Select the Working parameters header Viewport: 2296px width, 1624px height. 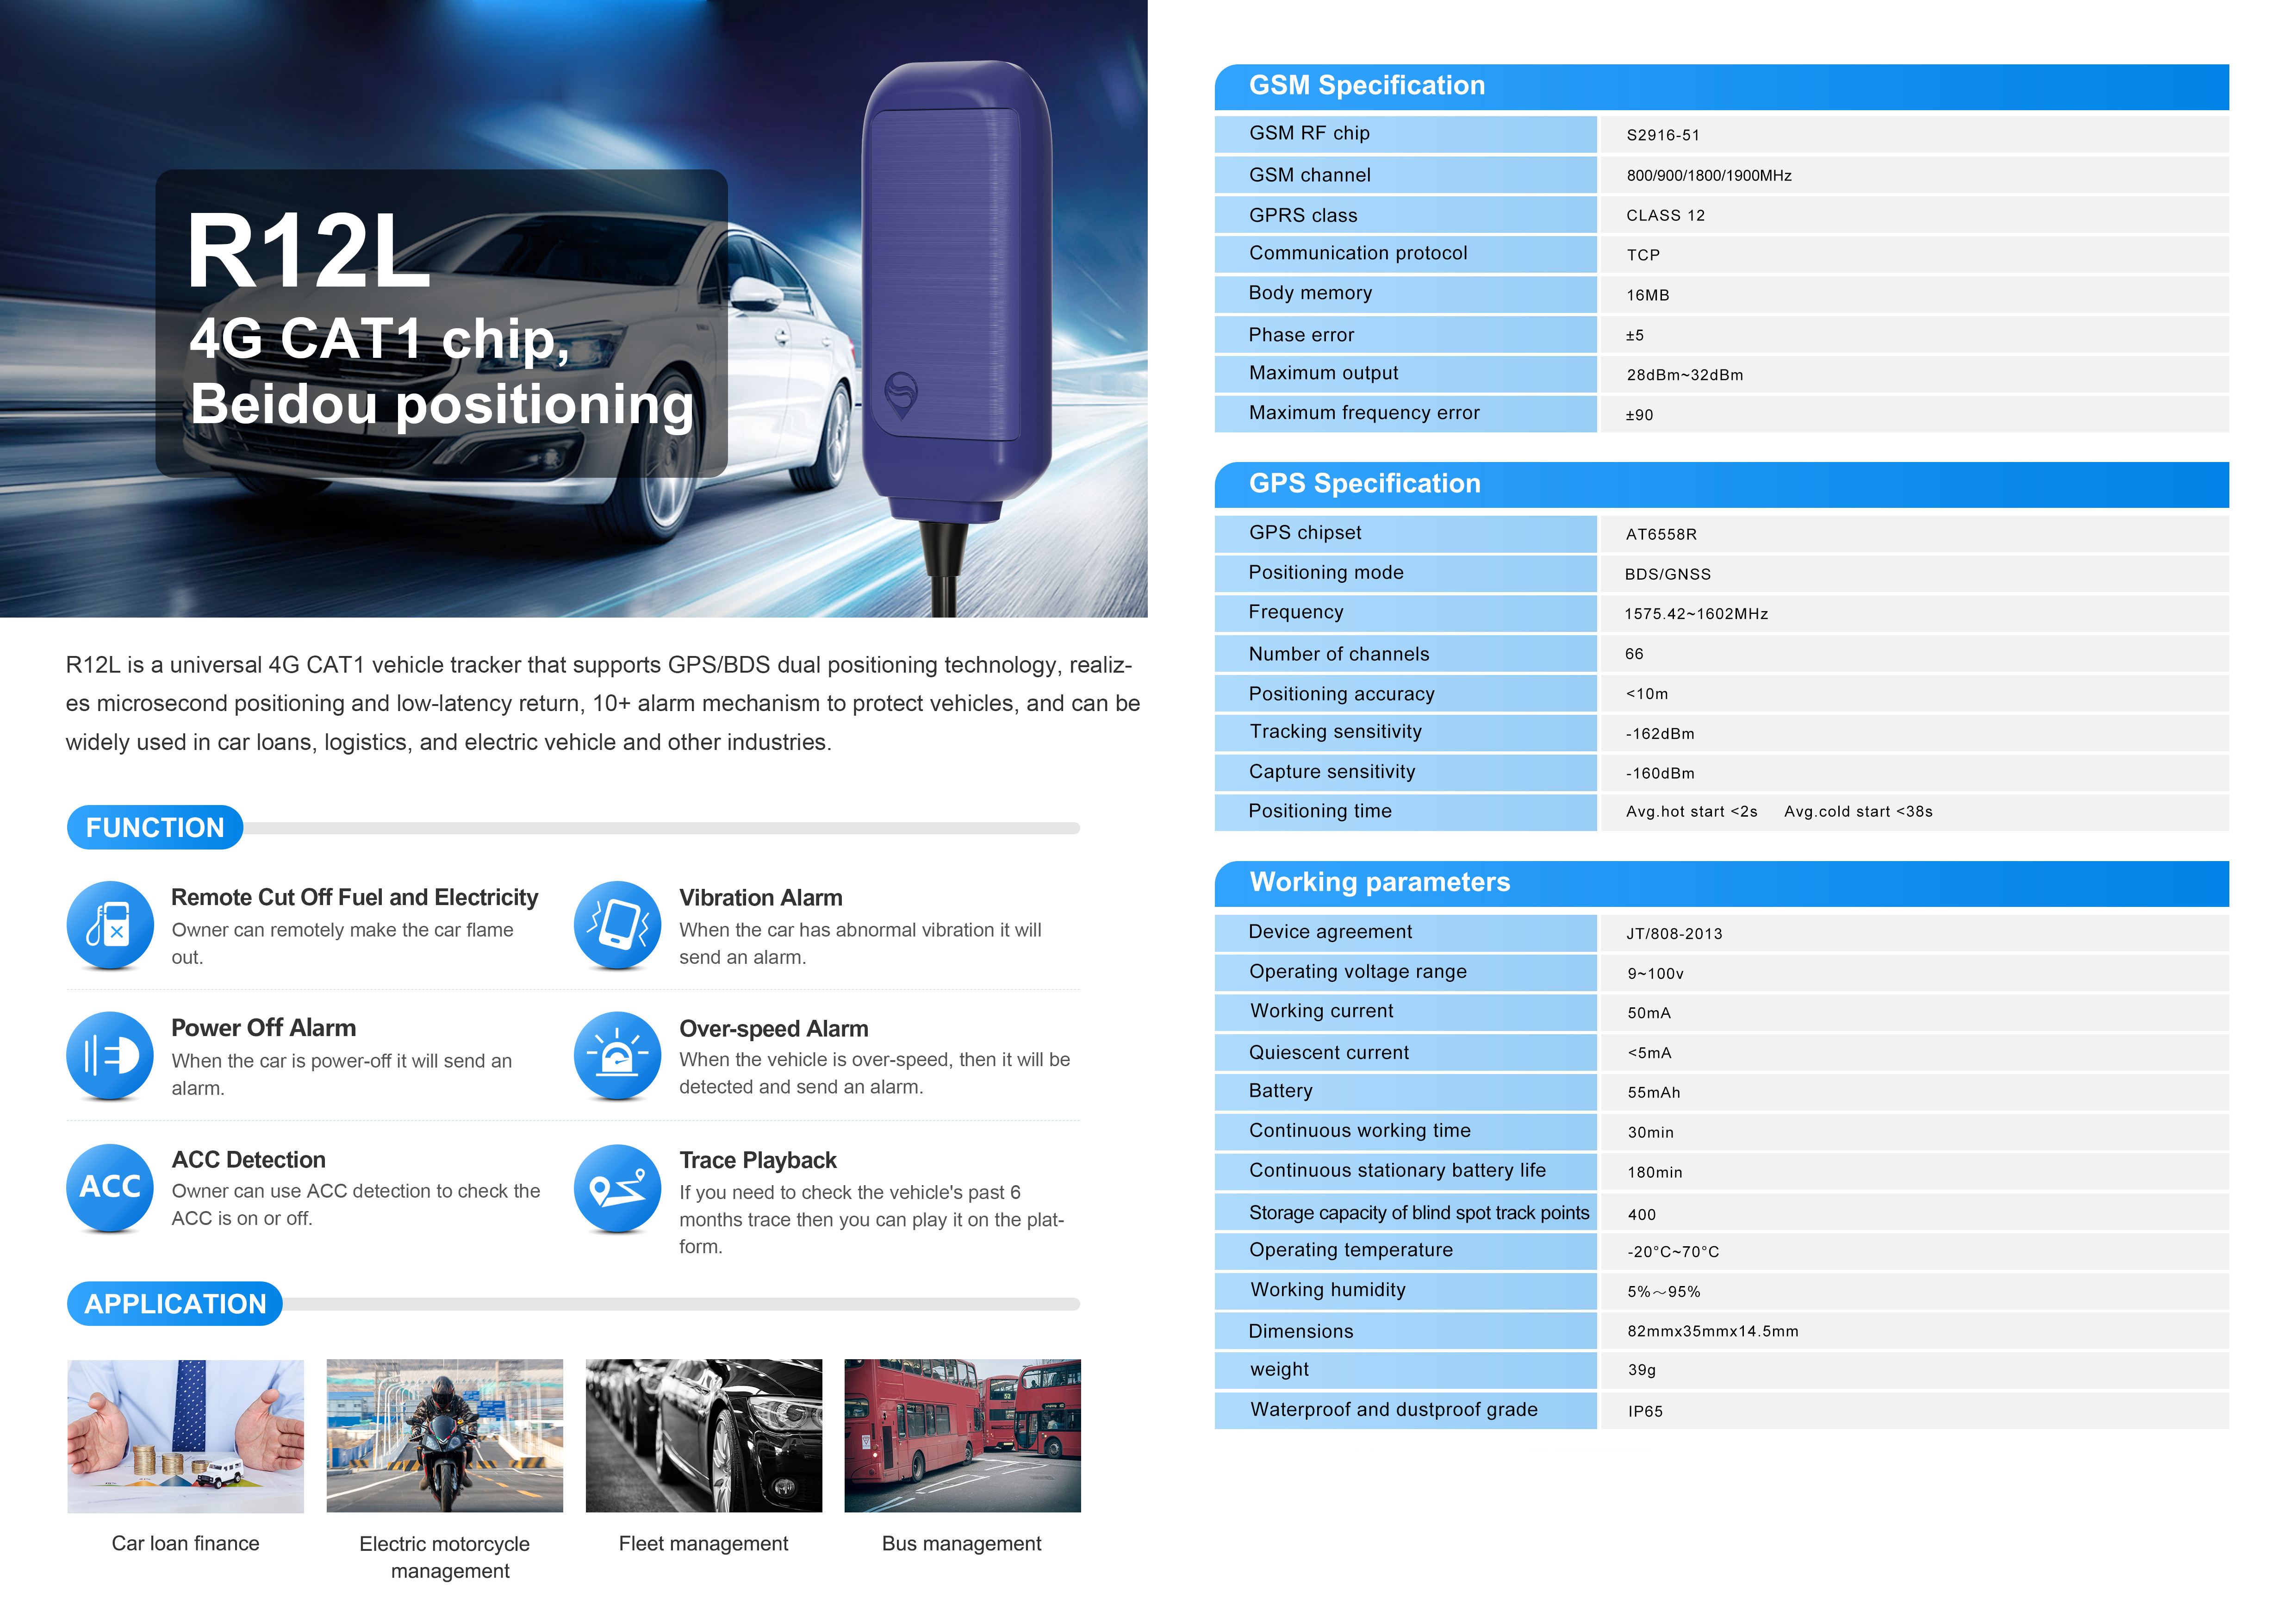coord(1379,883)
